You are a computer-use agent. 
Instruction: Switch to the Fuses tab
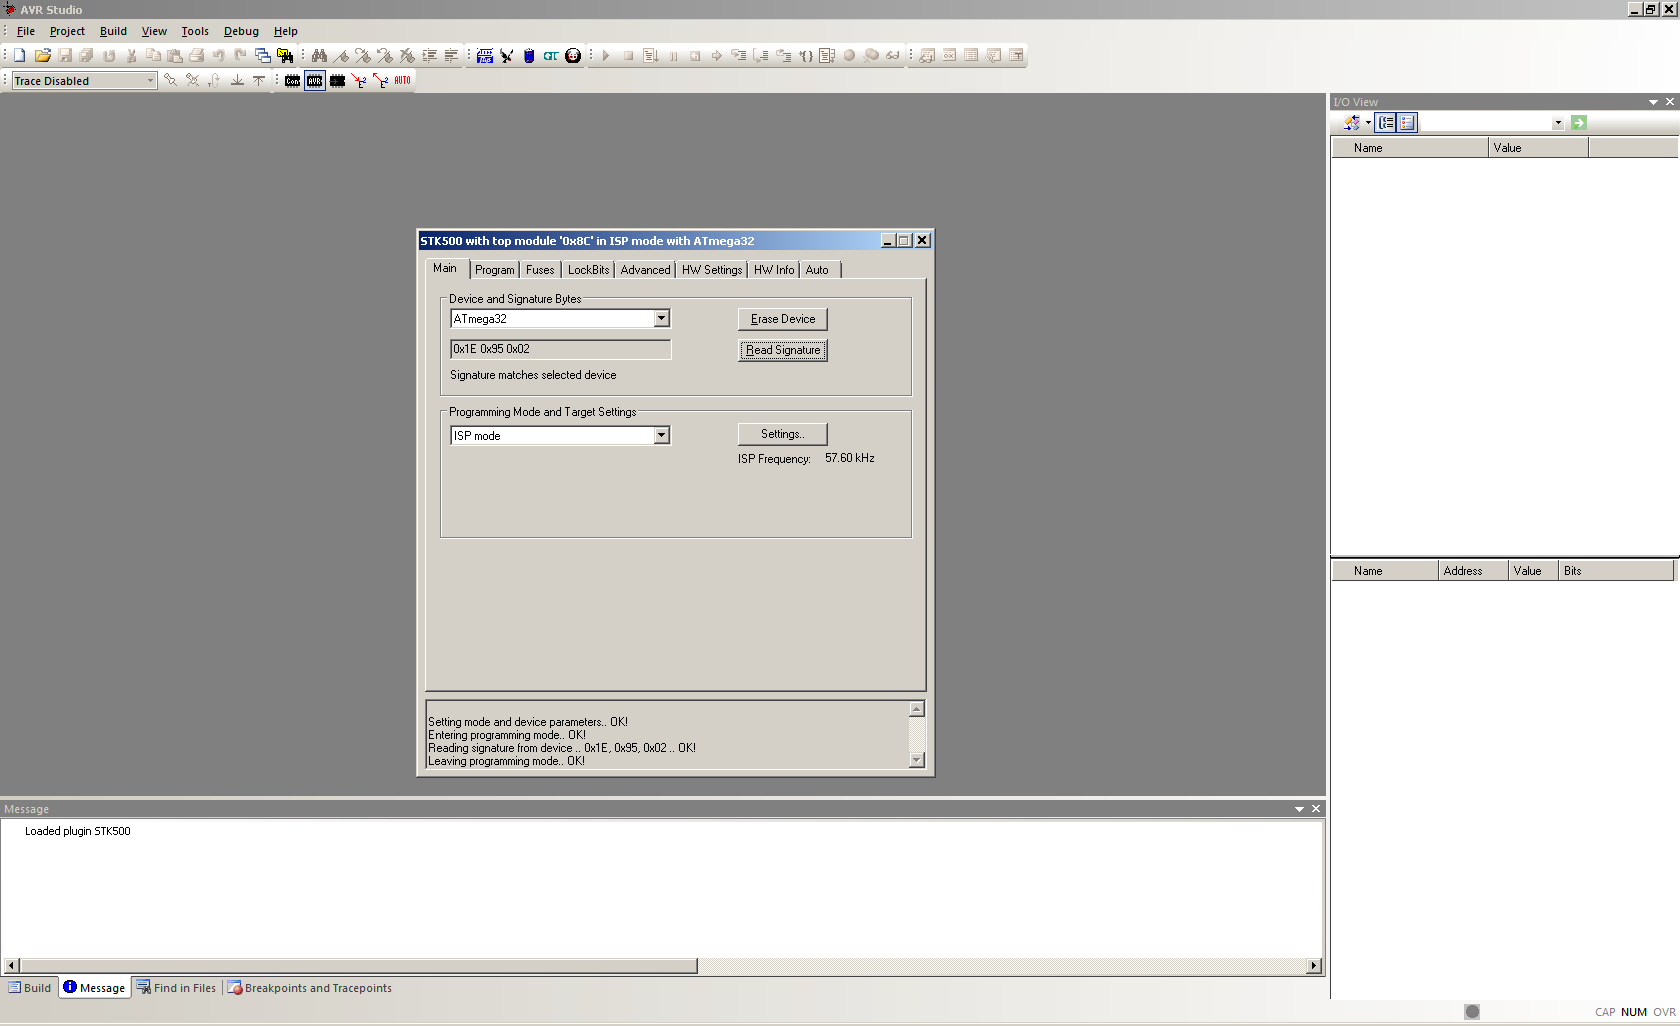[540, 270]
